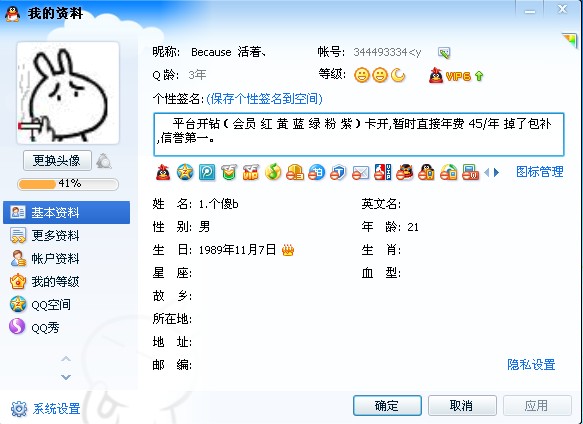The height and width of the screenshot is (424, 583).
Task: Collapse sidebar list with the up chevron
Action: 66,359
